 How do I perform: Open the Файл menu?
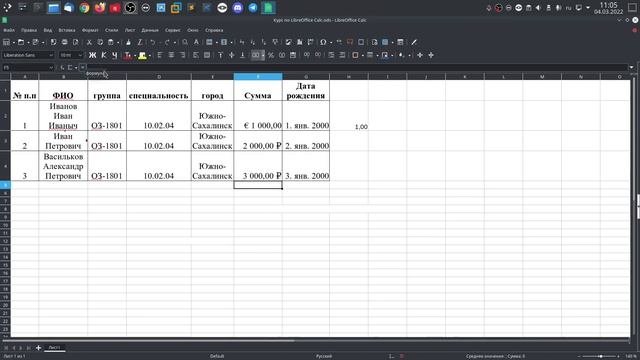[x=9, y=30]
